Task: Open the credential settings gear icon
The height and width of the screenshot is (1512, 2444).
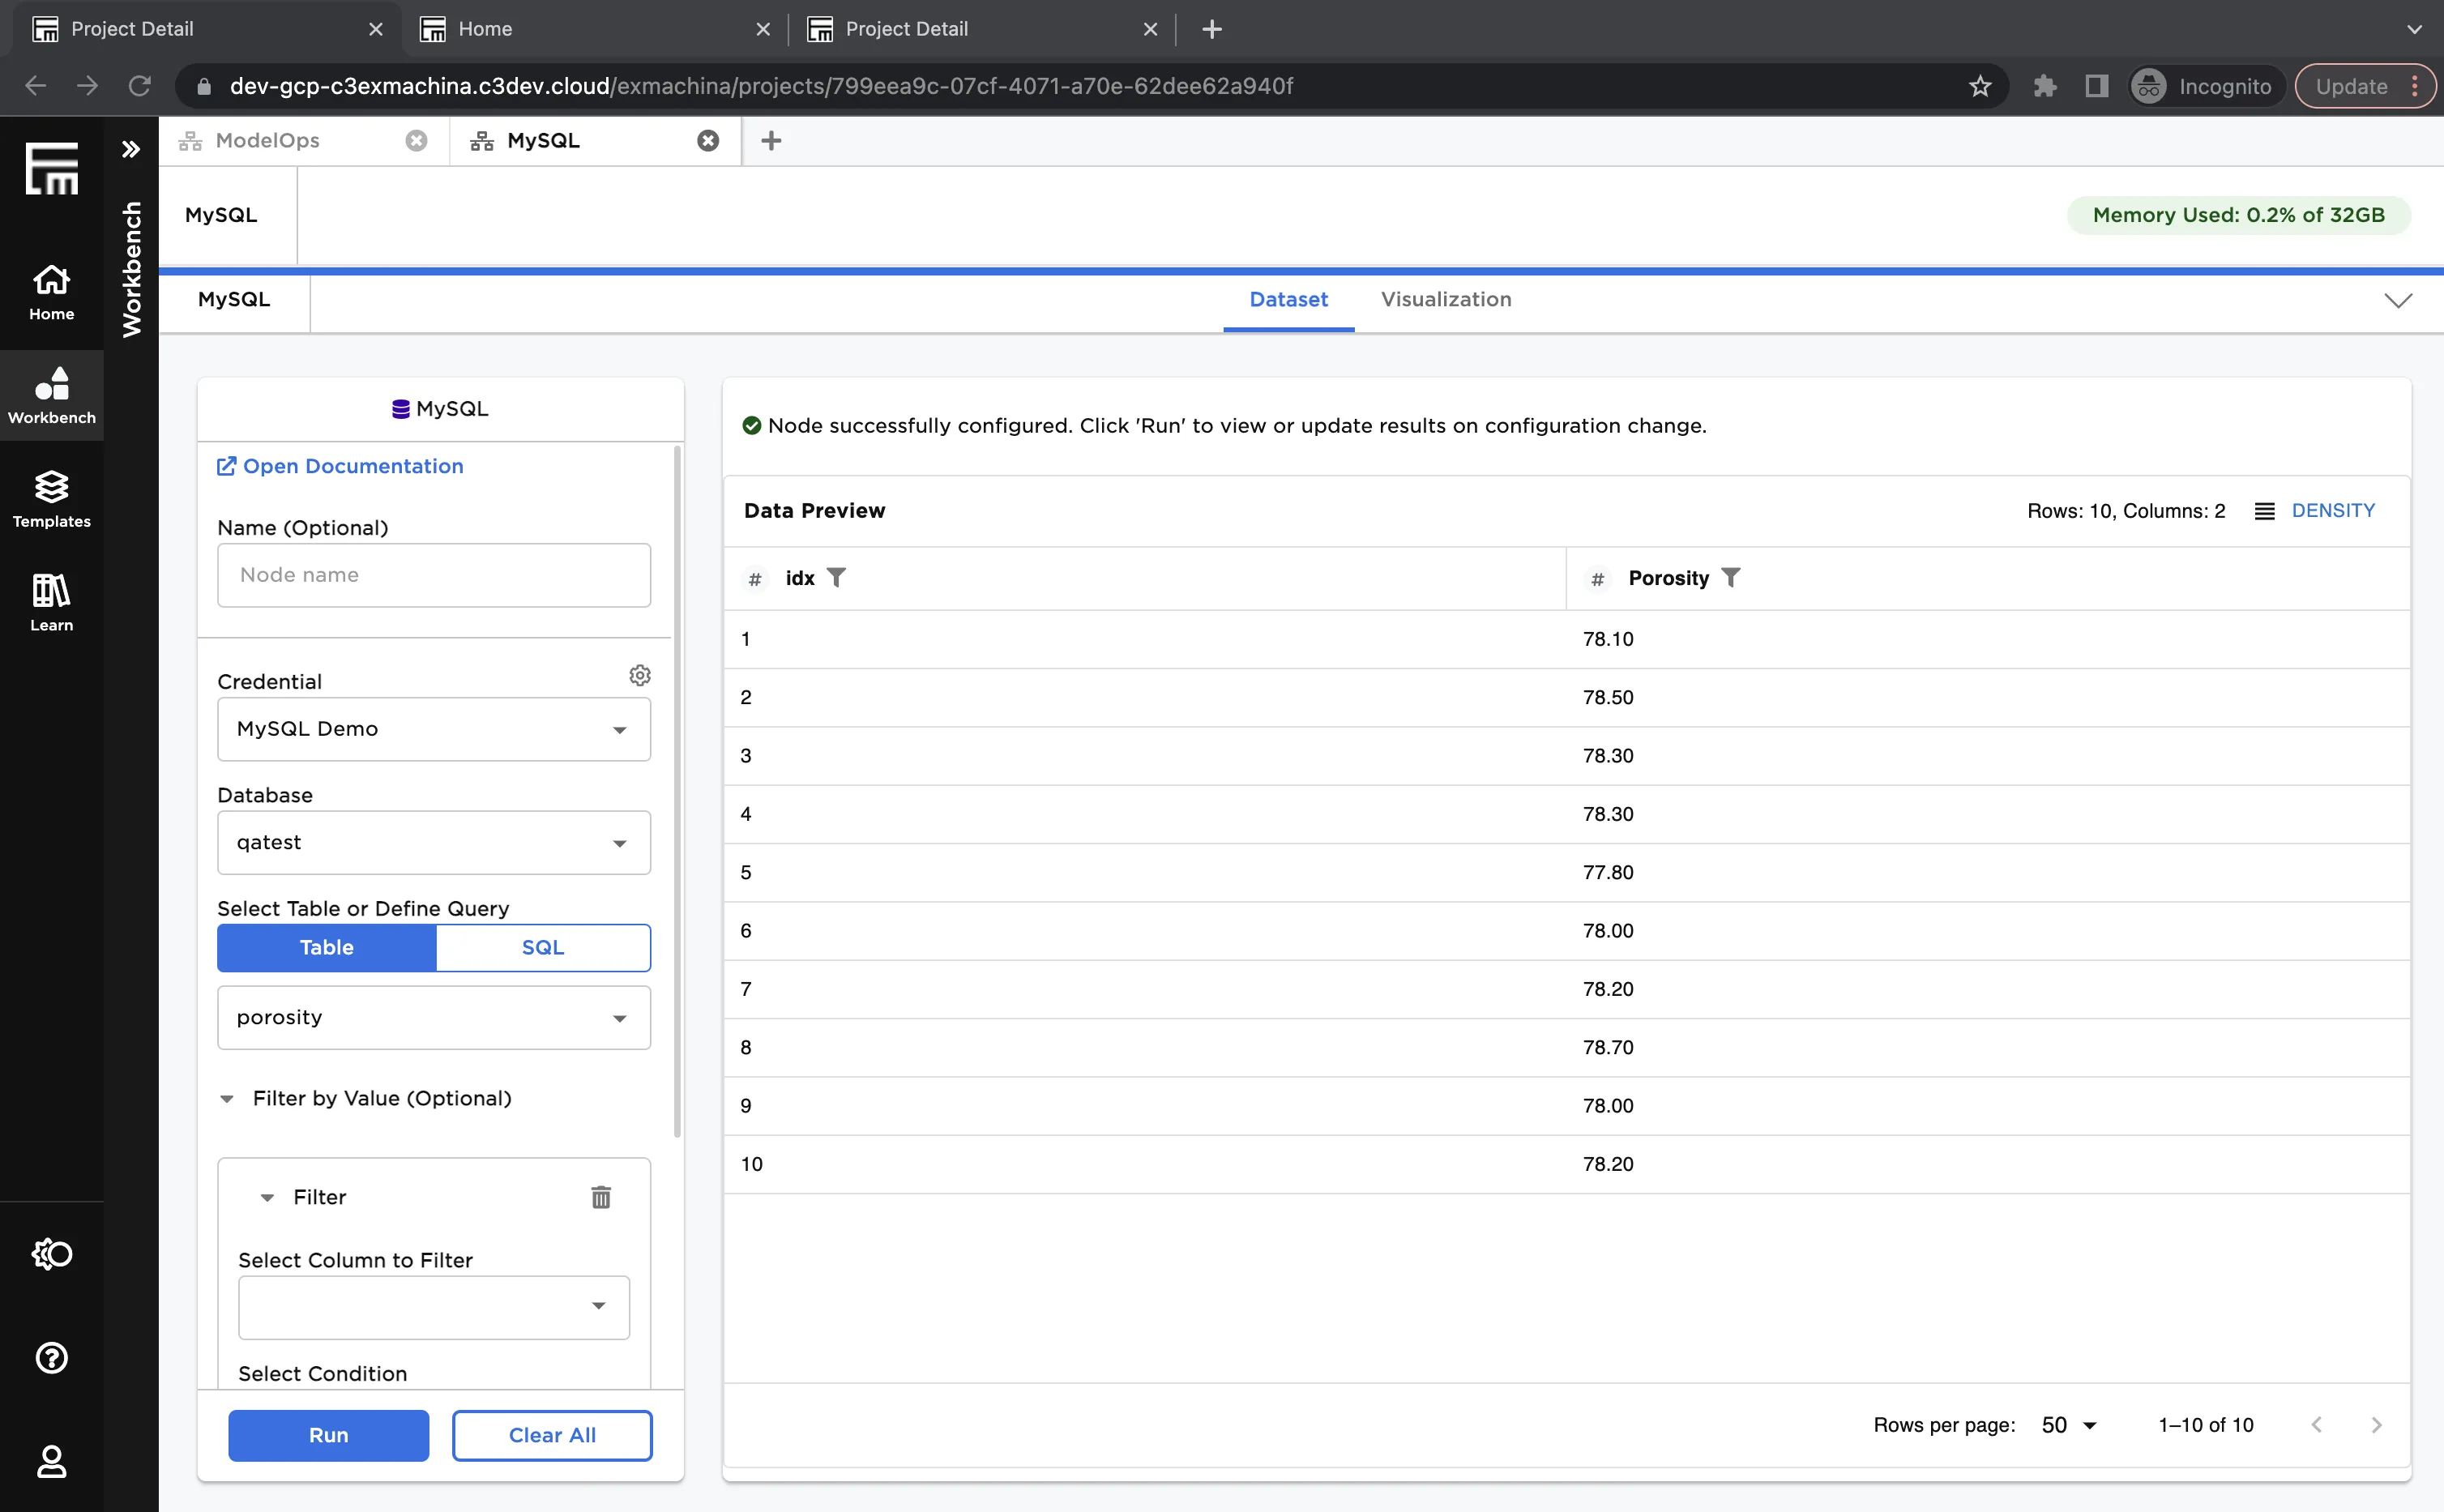Action: 640,674
